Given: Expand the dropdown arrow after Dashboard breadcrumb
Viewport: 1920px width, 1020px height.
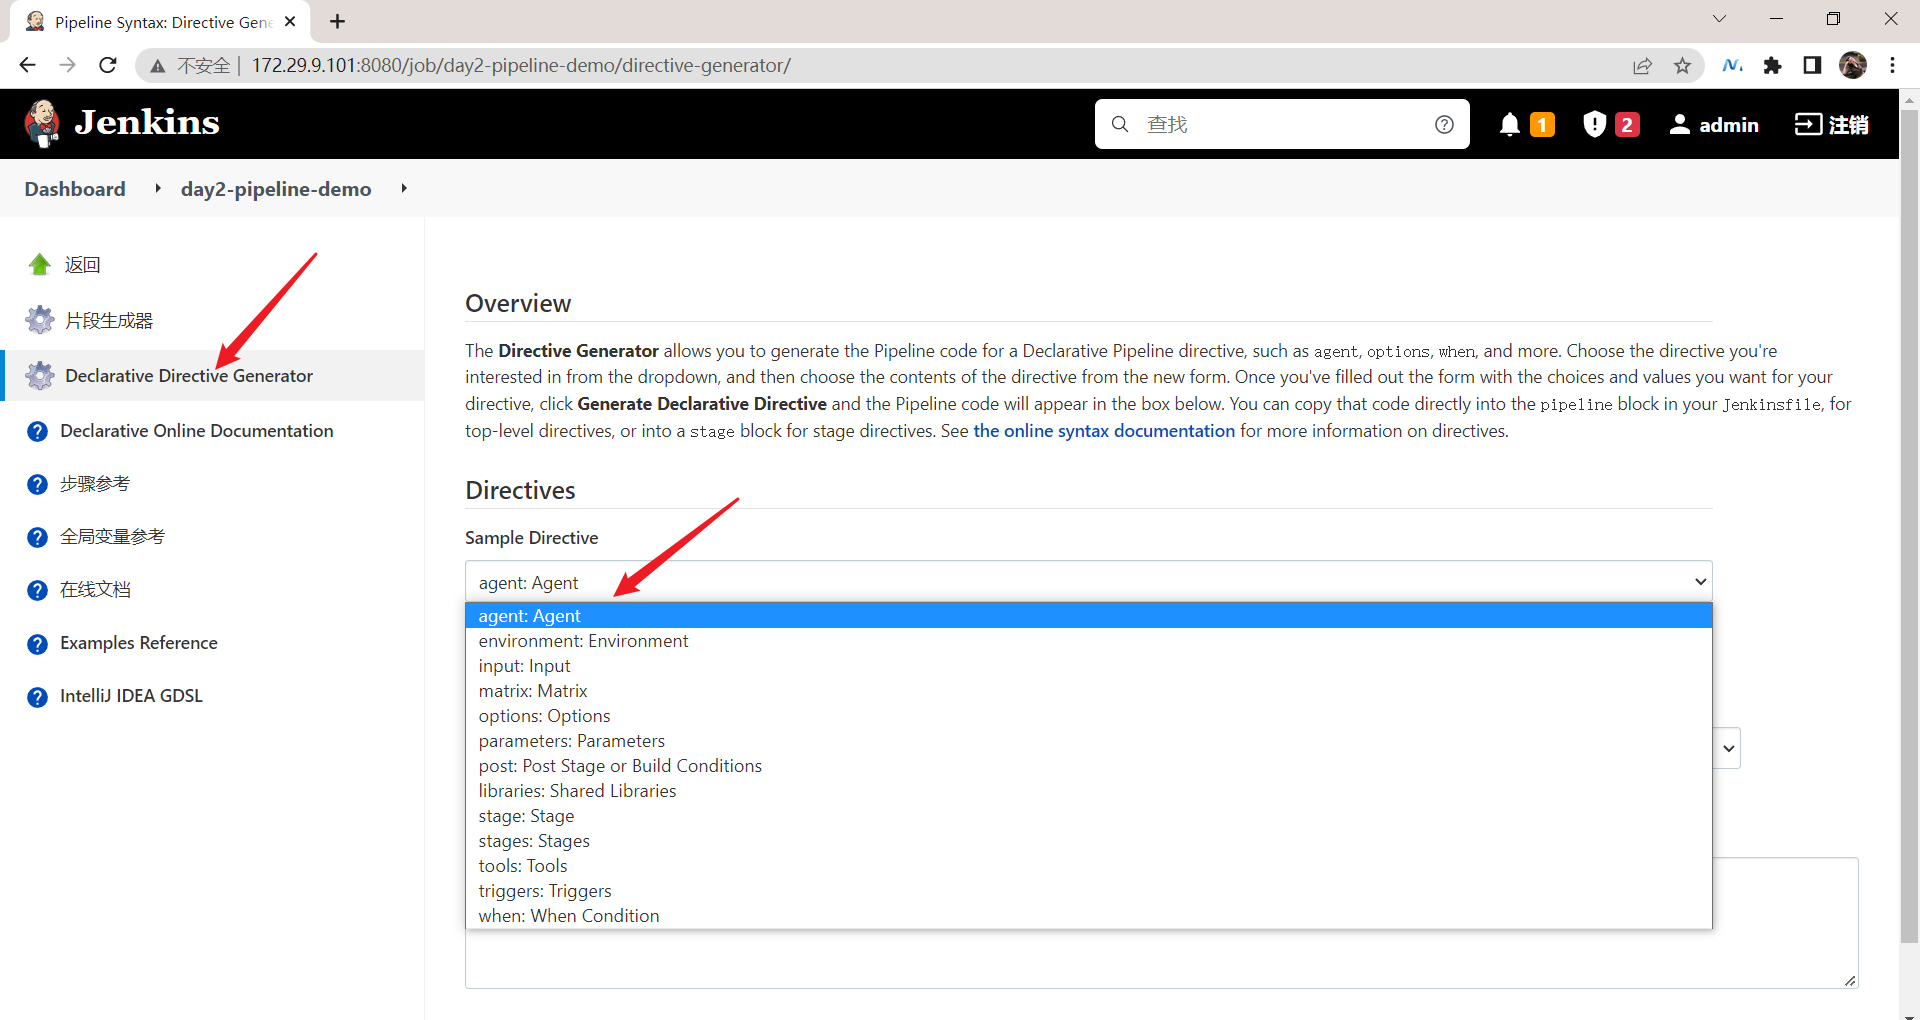Looking at the screenshot, I should click(158, 188).
